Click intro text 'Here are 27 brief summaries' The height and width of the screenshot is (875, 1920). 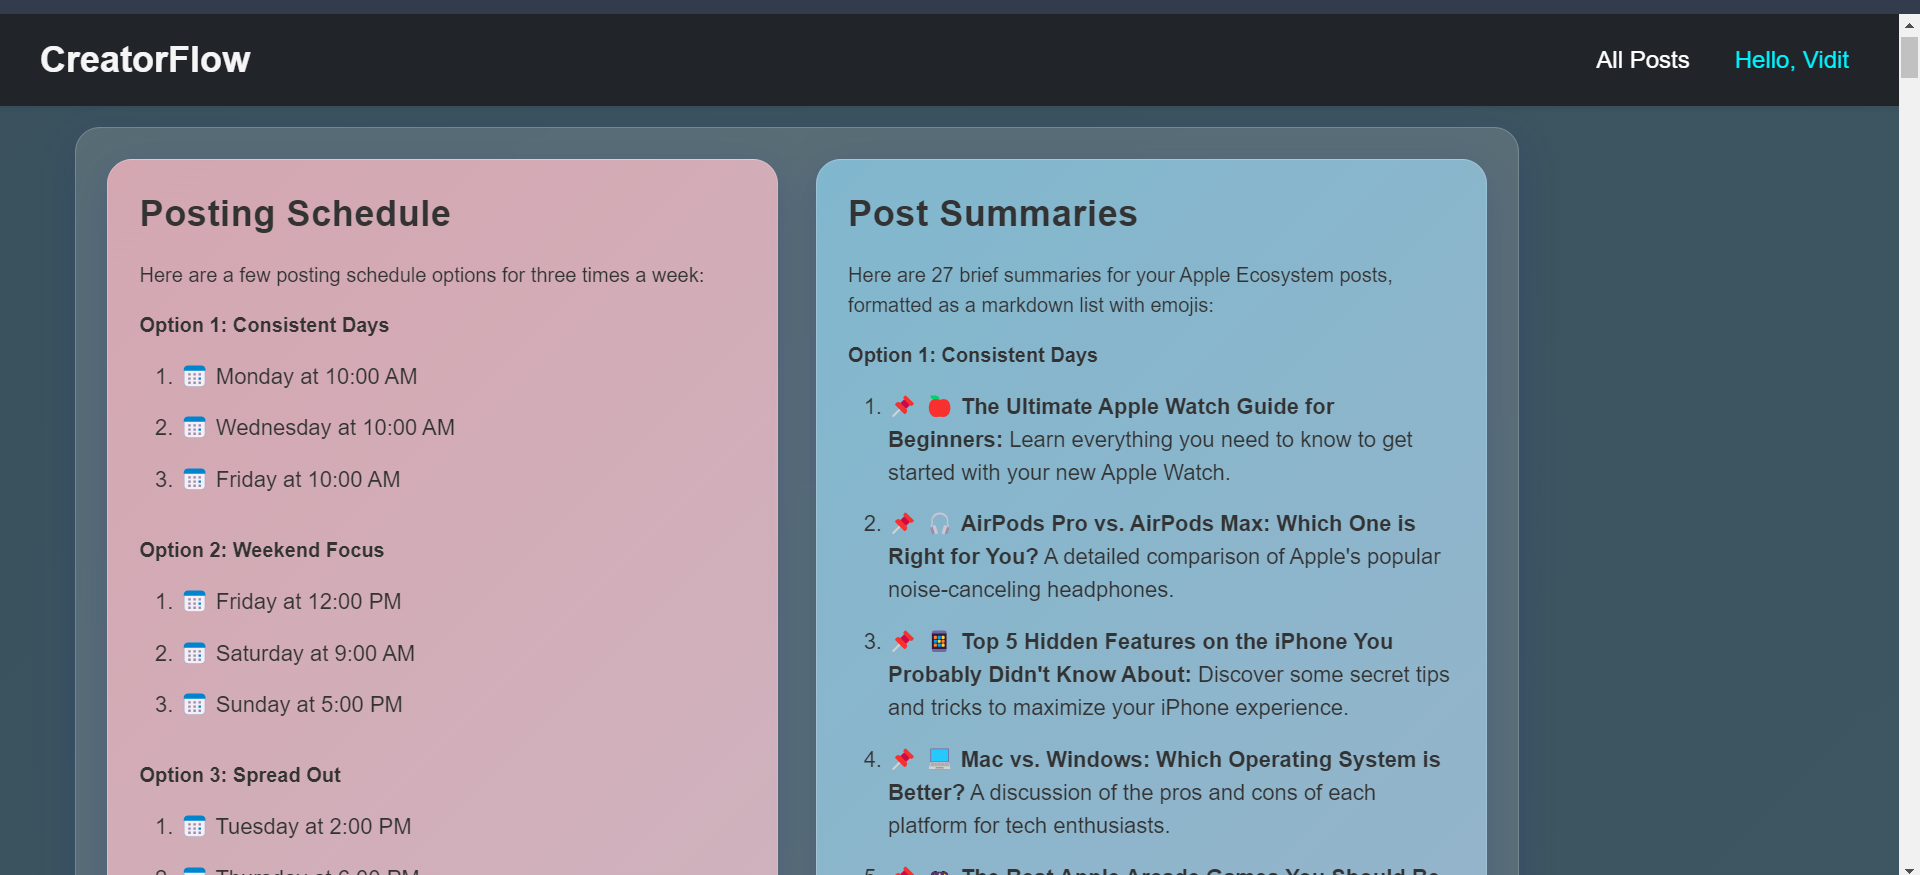coord(1120,290)
